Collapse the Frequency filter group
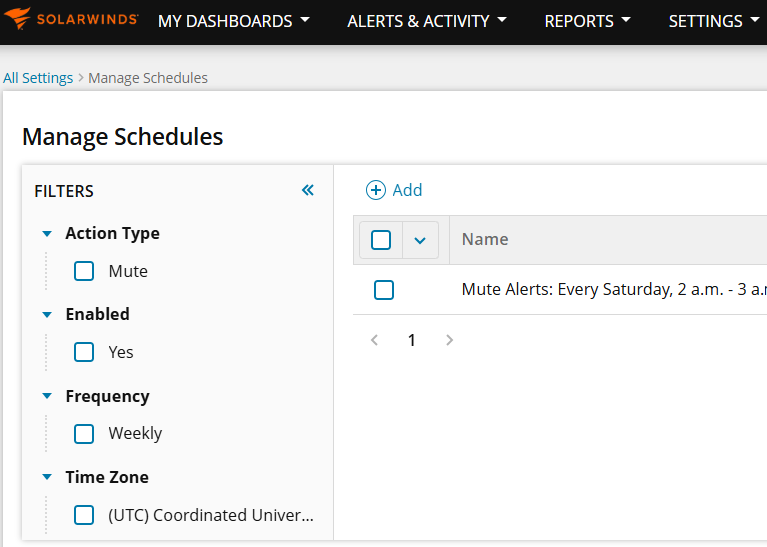This screenshot has width=767, height=547. pyautogui.click(x=46, y=396)
